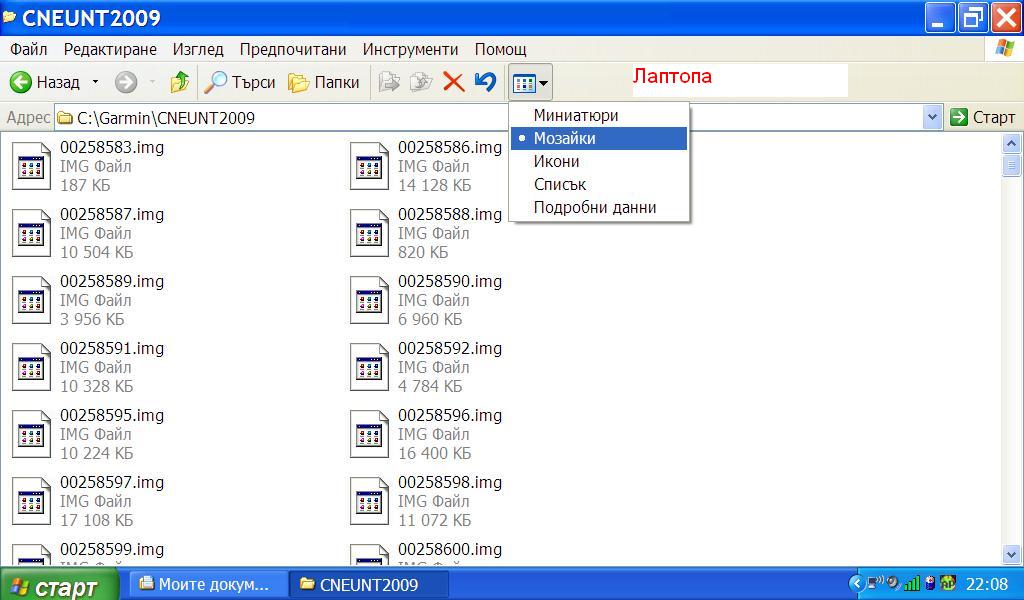Viewport: 1024px width, 600px height.
Task: Click the Up one level folder icon
Action: click(180, 82)
